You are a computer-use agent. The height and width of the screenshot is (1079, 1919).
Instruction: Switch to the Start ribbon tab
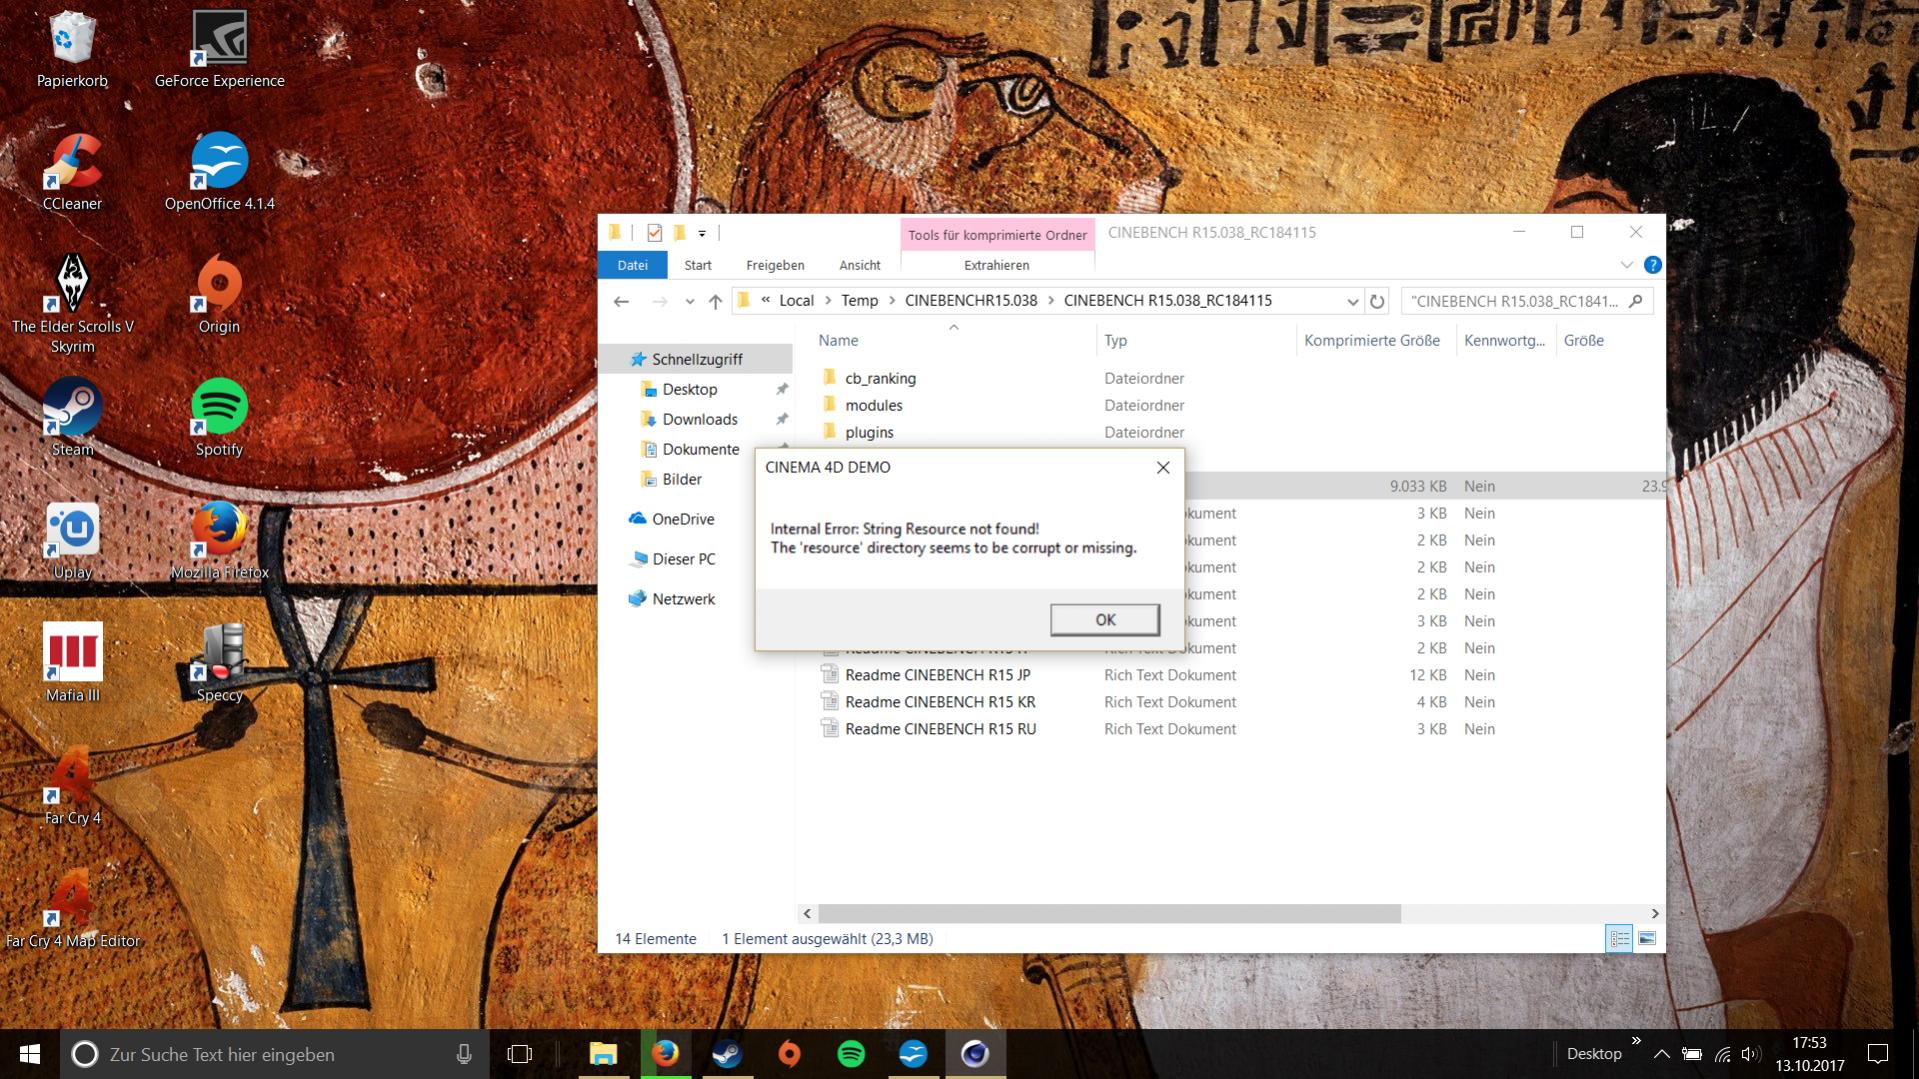pos(698,265)
